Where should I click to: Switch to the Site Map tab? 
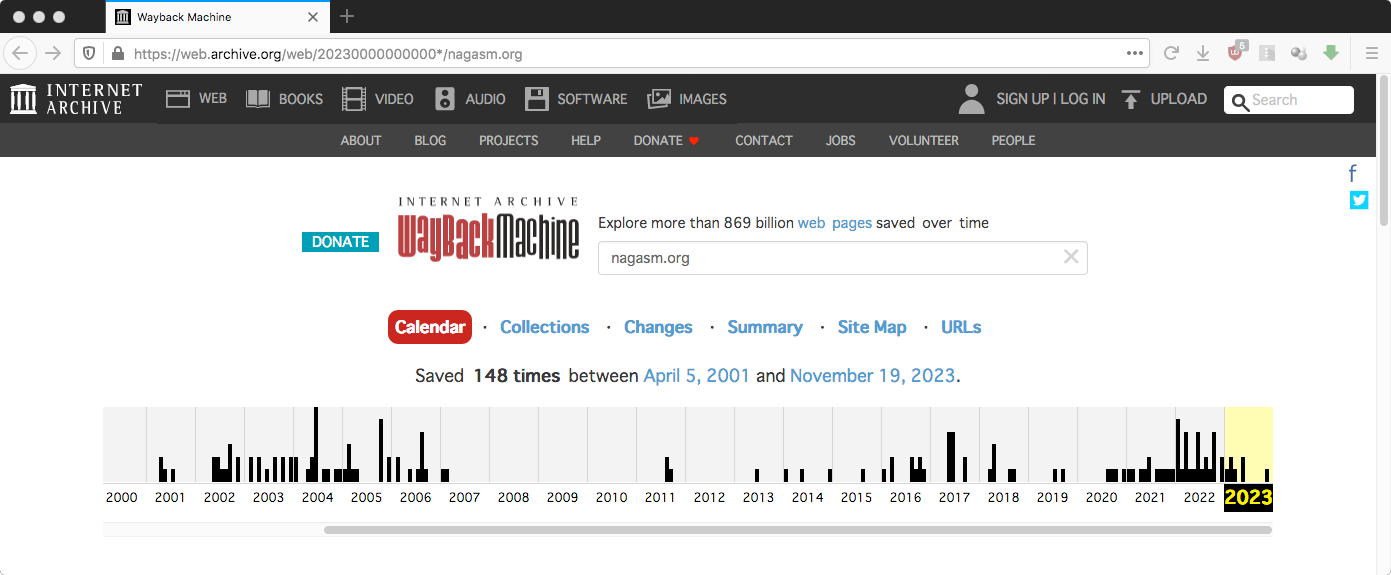click(x=872, y=327)
